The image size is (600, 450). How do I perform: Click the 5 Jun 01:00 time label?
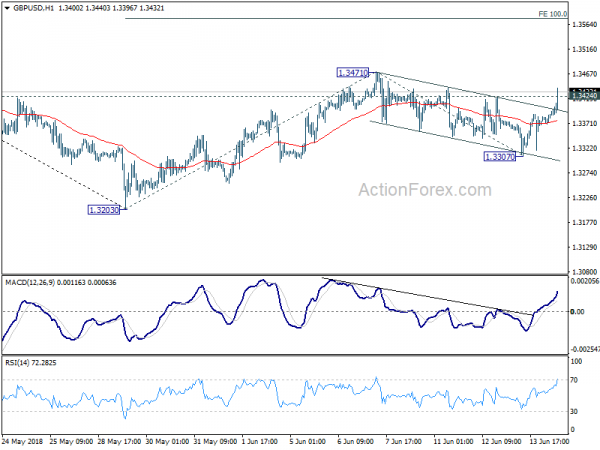click(x=308, y=441)
